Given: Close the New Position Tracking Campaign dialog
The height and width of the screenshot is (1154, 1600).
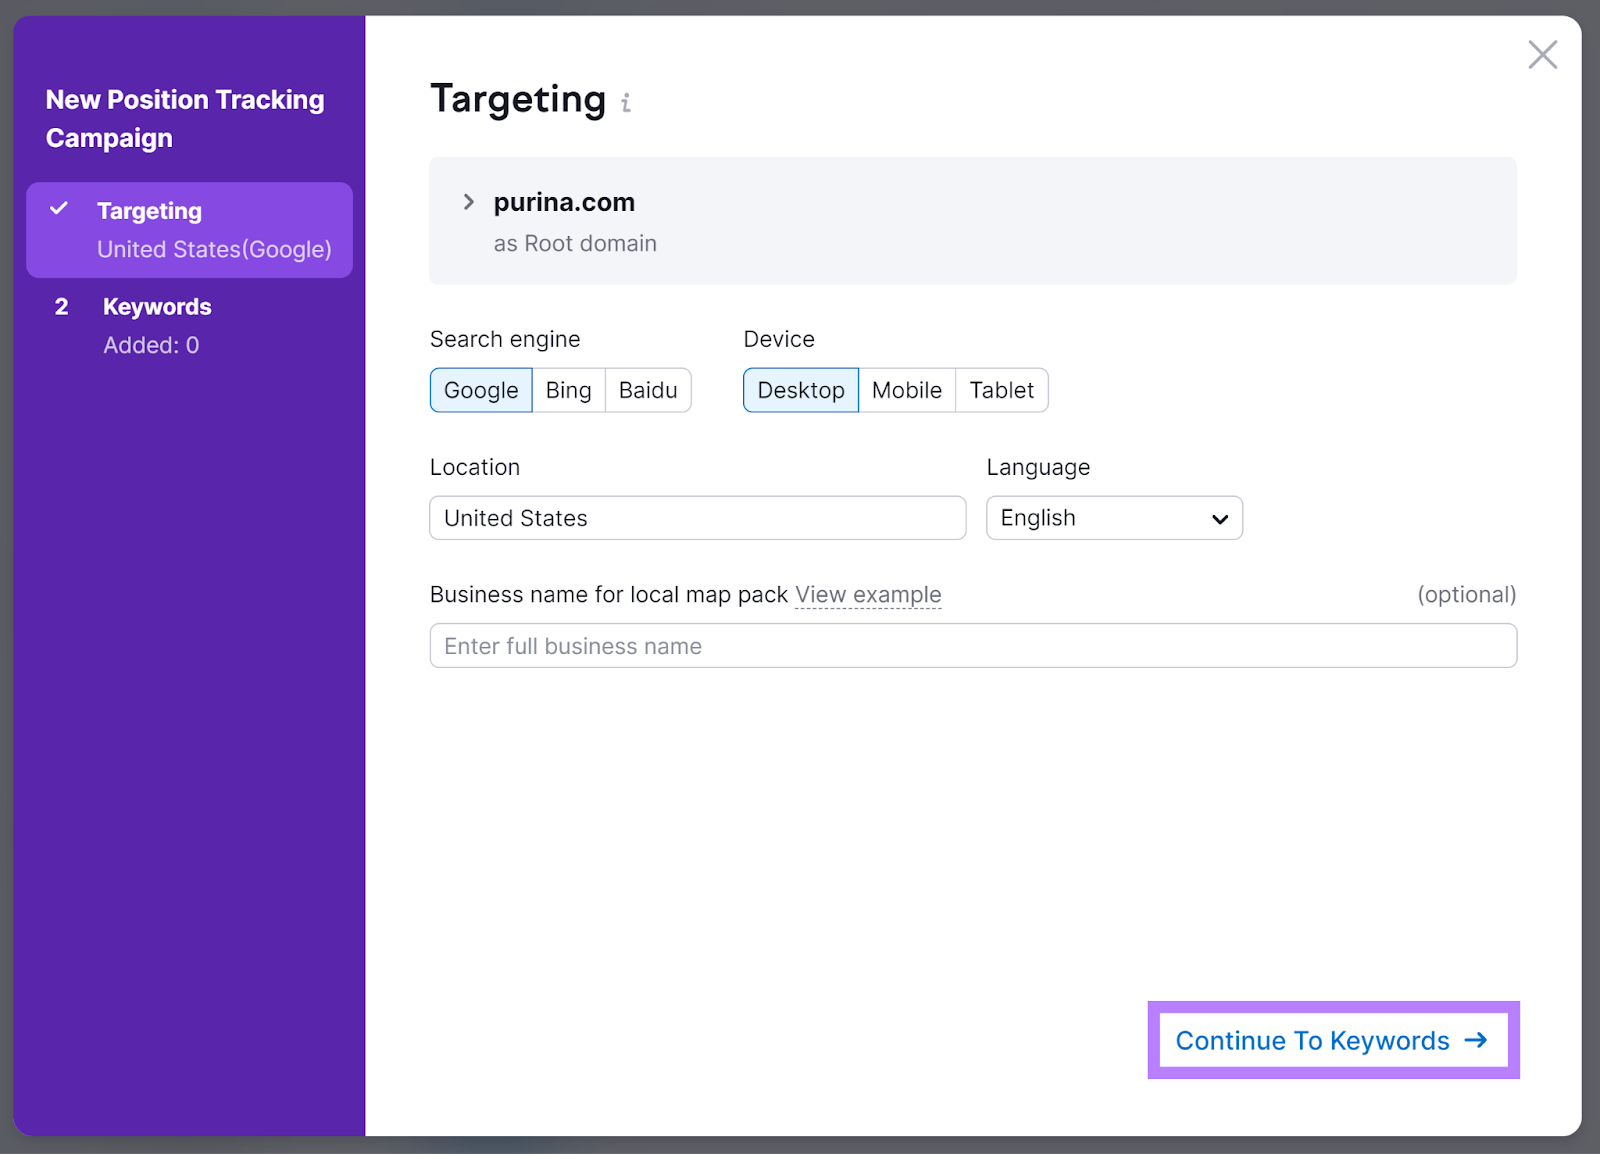Looking at the screenshot, I should 1543,55.
